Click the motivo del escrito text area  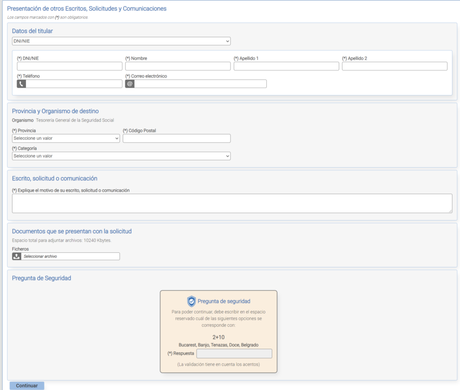click(x=232, y=203)
